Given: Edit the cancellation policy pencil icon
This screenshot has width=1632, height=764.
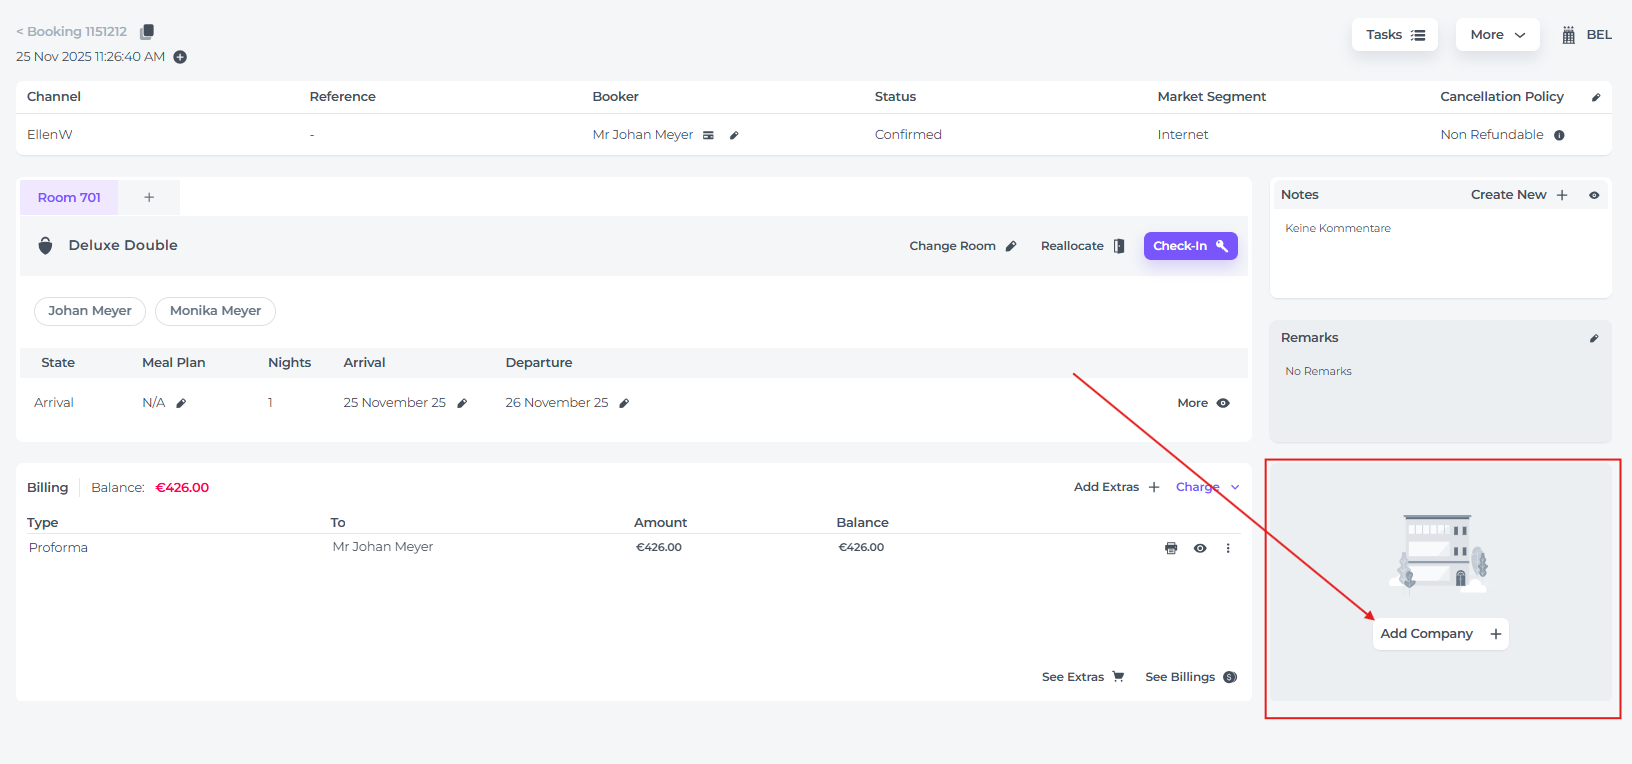Looking at the screenshot, I should pos(1595,97).
